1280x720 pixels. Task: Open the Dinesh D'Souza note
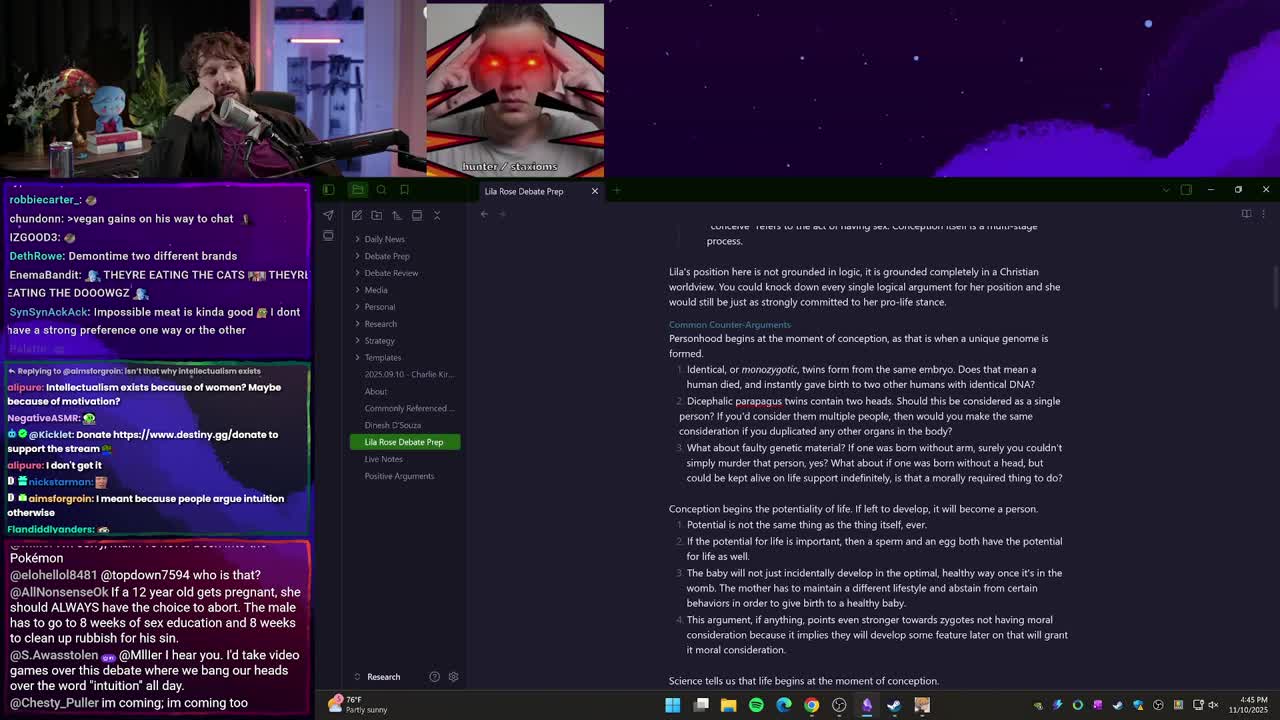tap(392, 425)
